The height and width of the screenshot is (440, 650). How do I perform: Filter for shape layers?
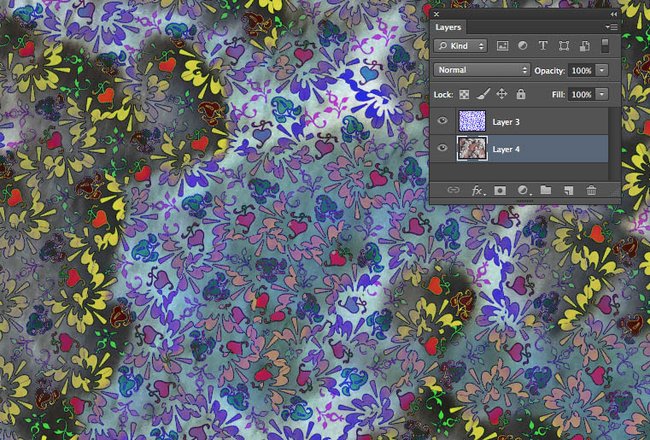tap(563, 46)
